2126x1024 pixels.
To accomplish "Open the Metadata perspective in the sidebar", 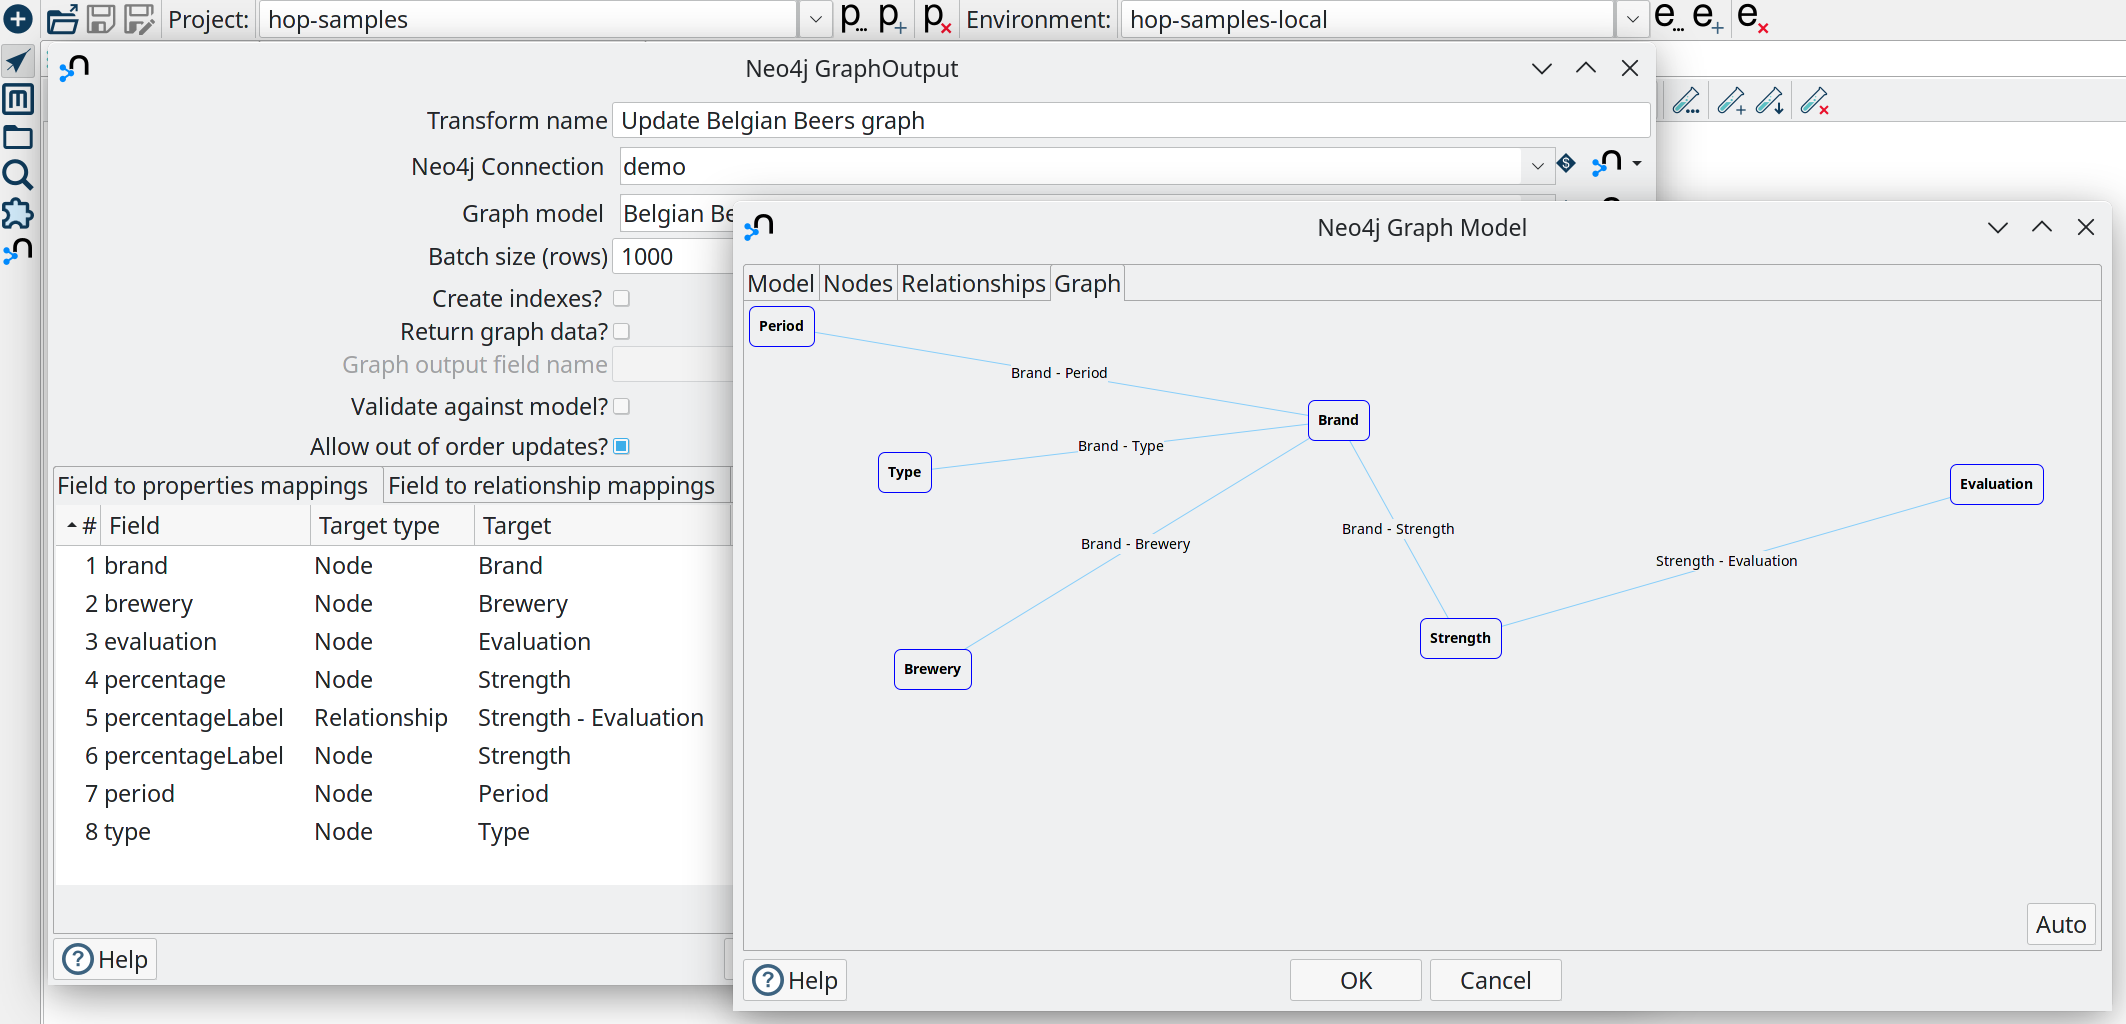I will [x=18, y=99].
